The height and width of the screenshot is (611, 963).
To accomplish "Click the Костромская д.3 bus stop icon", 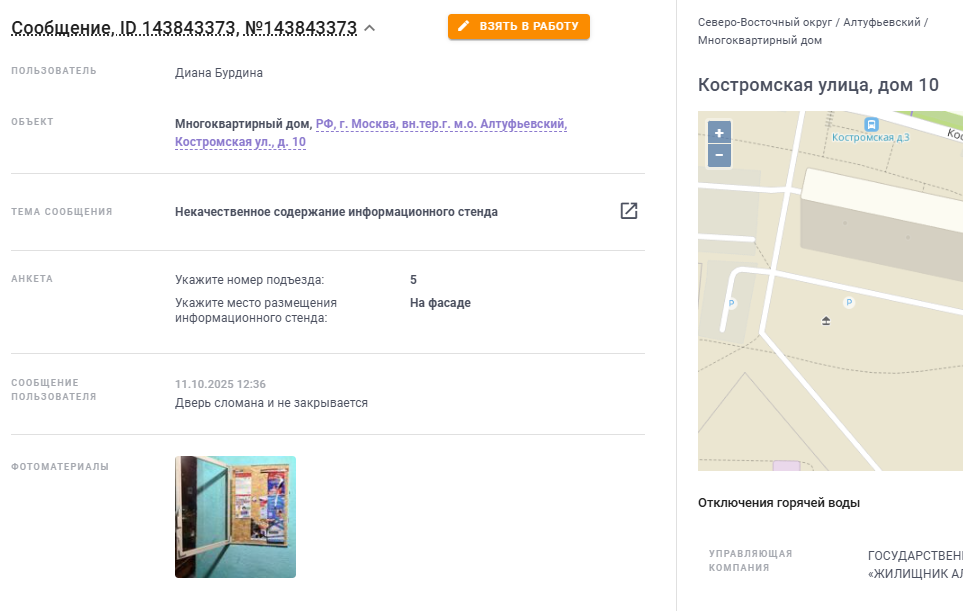I will (x=871, y=124).
